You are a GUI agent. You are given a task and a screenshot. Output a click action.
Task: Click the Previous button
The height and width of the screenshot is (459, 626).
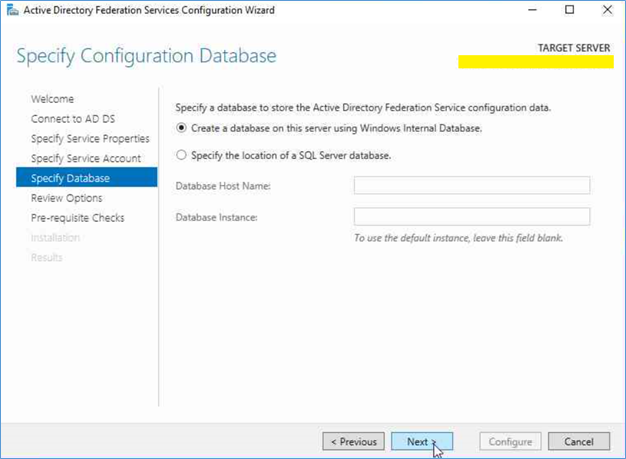(x=353, y=441)
